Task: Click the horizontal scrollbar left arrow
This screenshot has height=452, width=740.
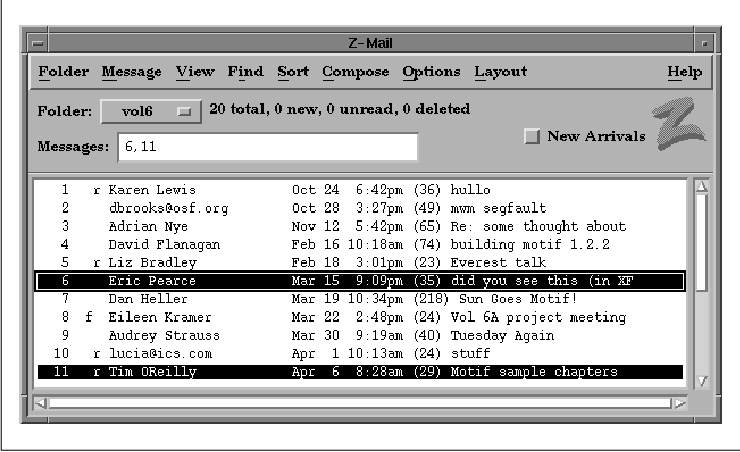Action: click(x=41, y=403)
